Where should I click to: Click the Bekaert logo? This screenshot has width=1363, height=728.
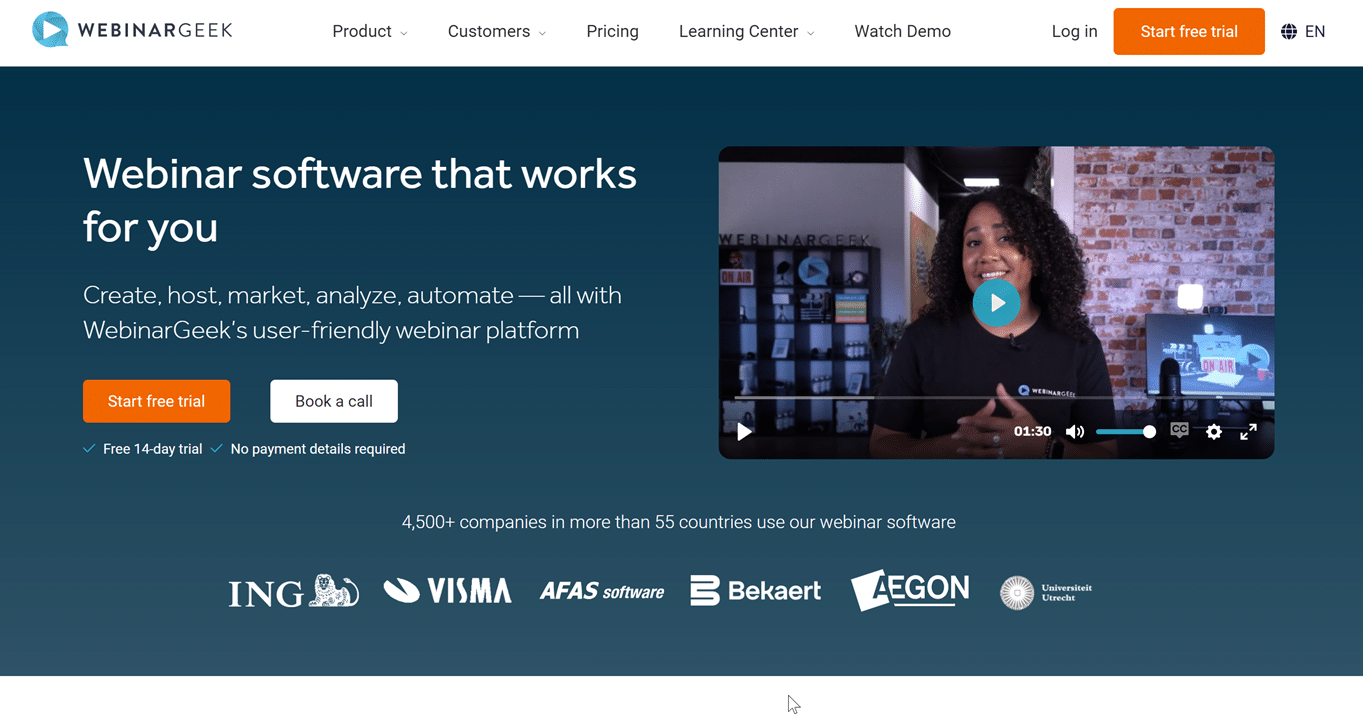click(756, 591)
